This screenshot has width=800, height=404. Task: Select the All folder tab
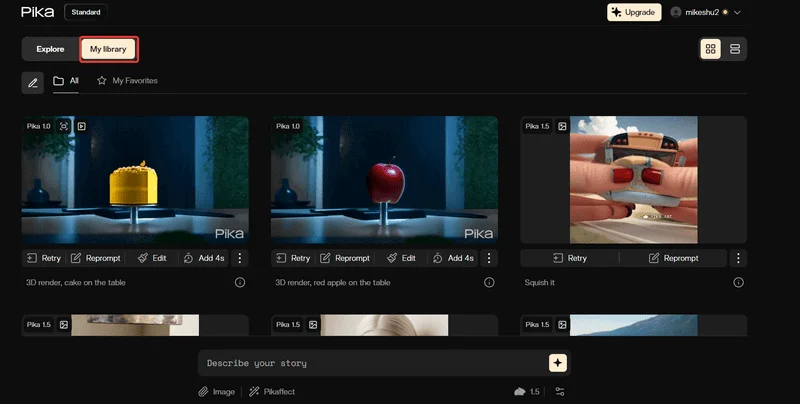coord(66,81)
